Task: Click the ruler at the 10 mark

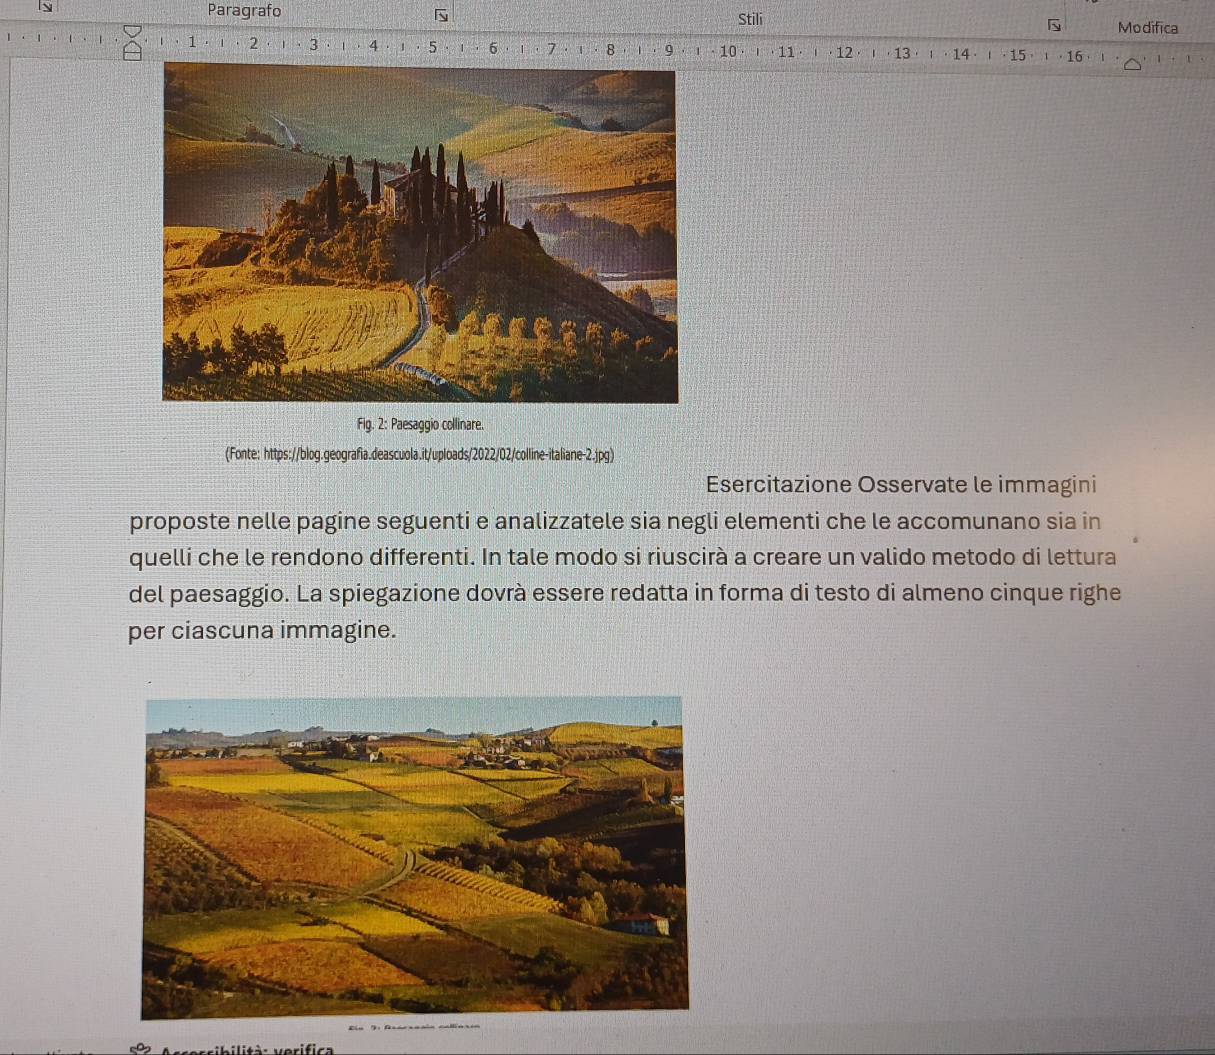Action: click(727, 51)
